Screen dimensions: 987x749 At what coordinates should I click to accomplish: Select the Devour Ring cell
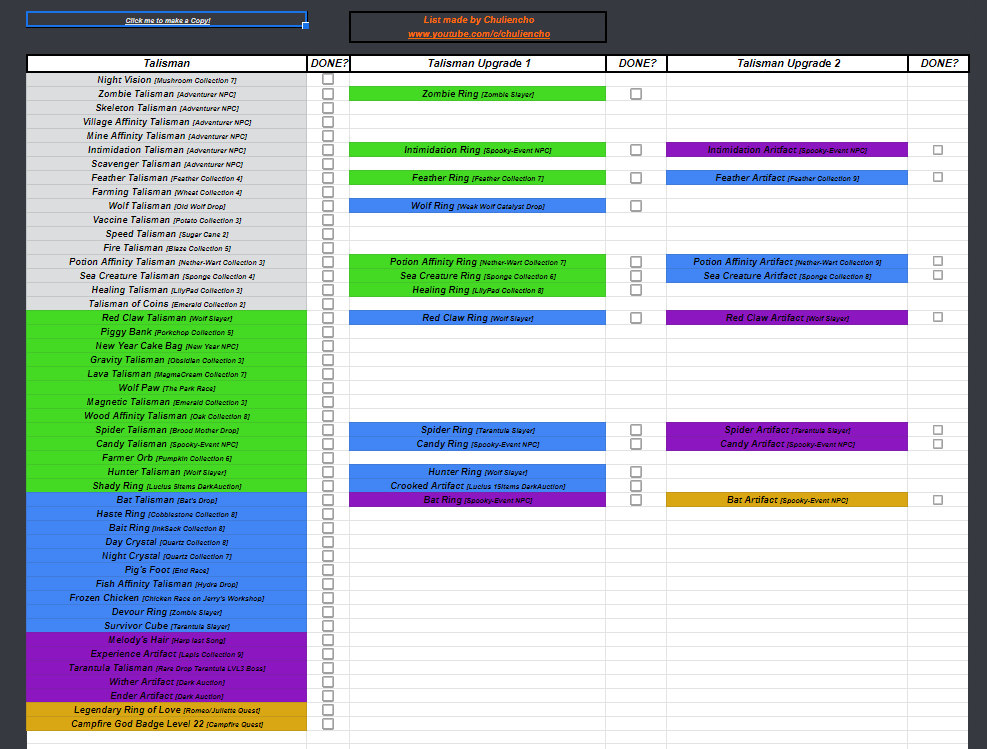tap(167, 612)
